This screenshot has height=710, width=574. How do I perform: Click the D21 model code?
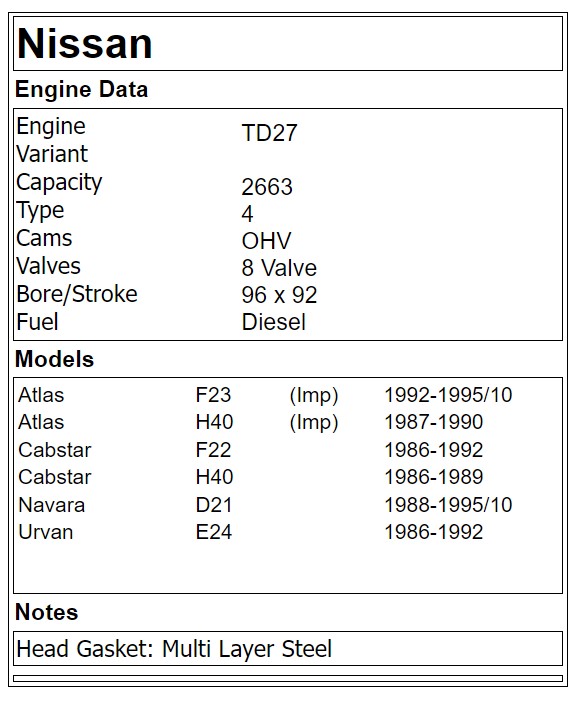click(x=214, y=505)
